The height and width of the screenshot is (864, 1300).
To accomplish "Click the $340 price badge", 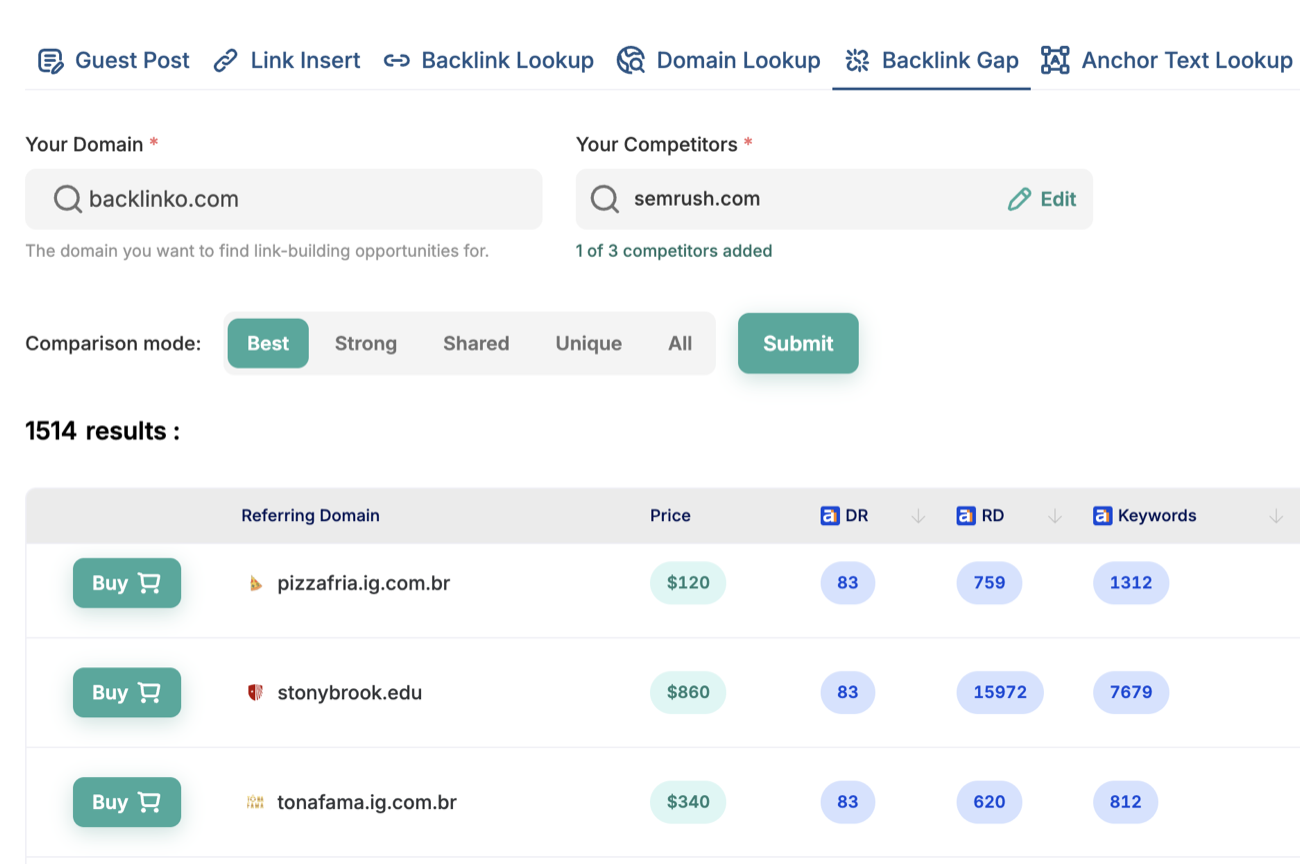I will (x=688, y=802).
